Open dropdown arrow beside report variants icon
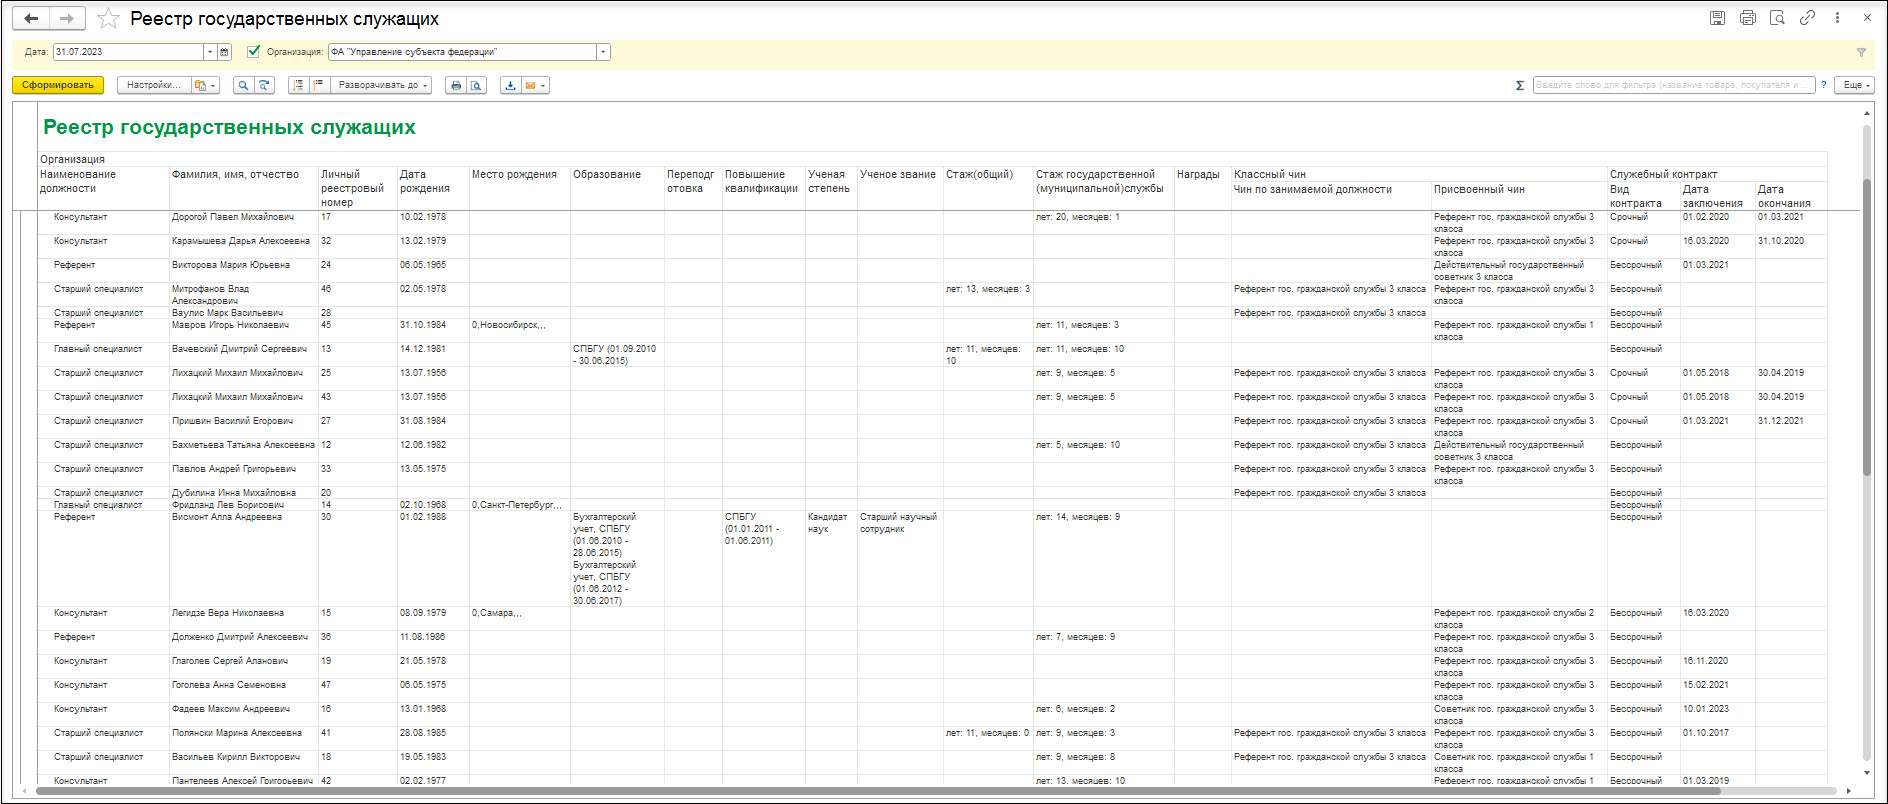Viewport: 1888px width, 804px height. pos(213,86)
